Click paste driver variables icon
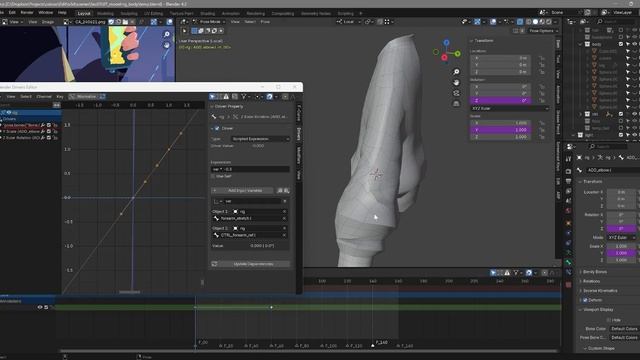Image resolution: width=640 pixels, height=360 pixels. (287, 191)
